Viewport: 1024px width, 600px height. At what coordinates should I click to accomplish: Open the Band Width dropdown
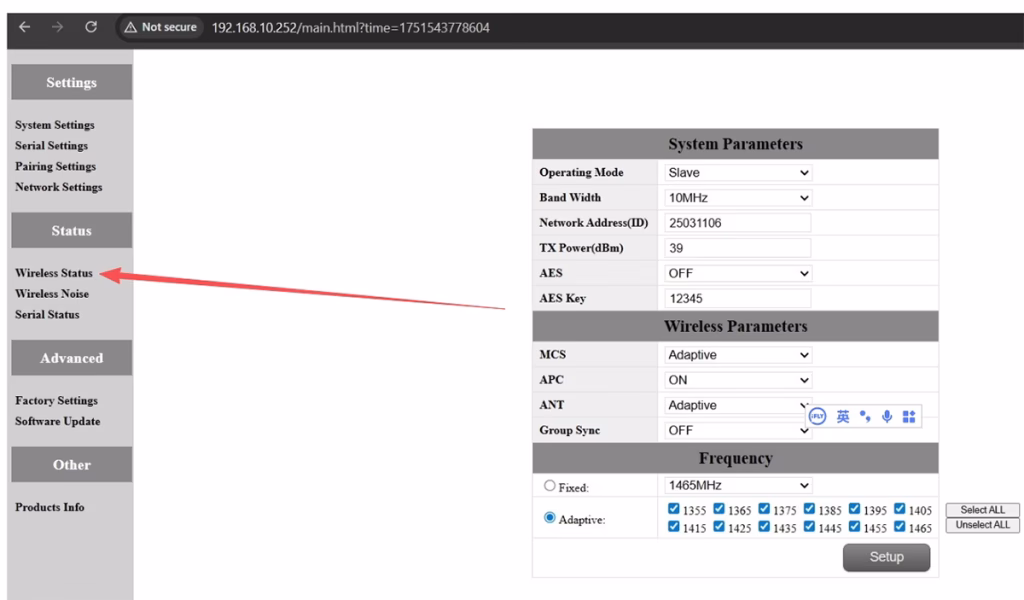[x=737, y=197]
